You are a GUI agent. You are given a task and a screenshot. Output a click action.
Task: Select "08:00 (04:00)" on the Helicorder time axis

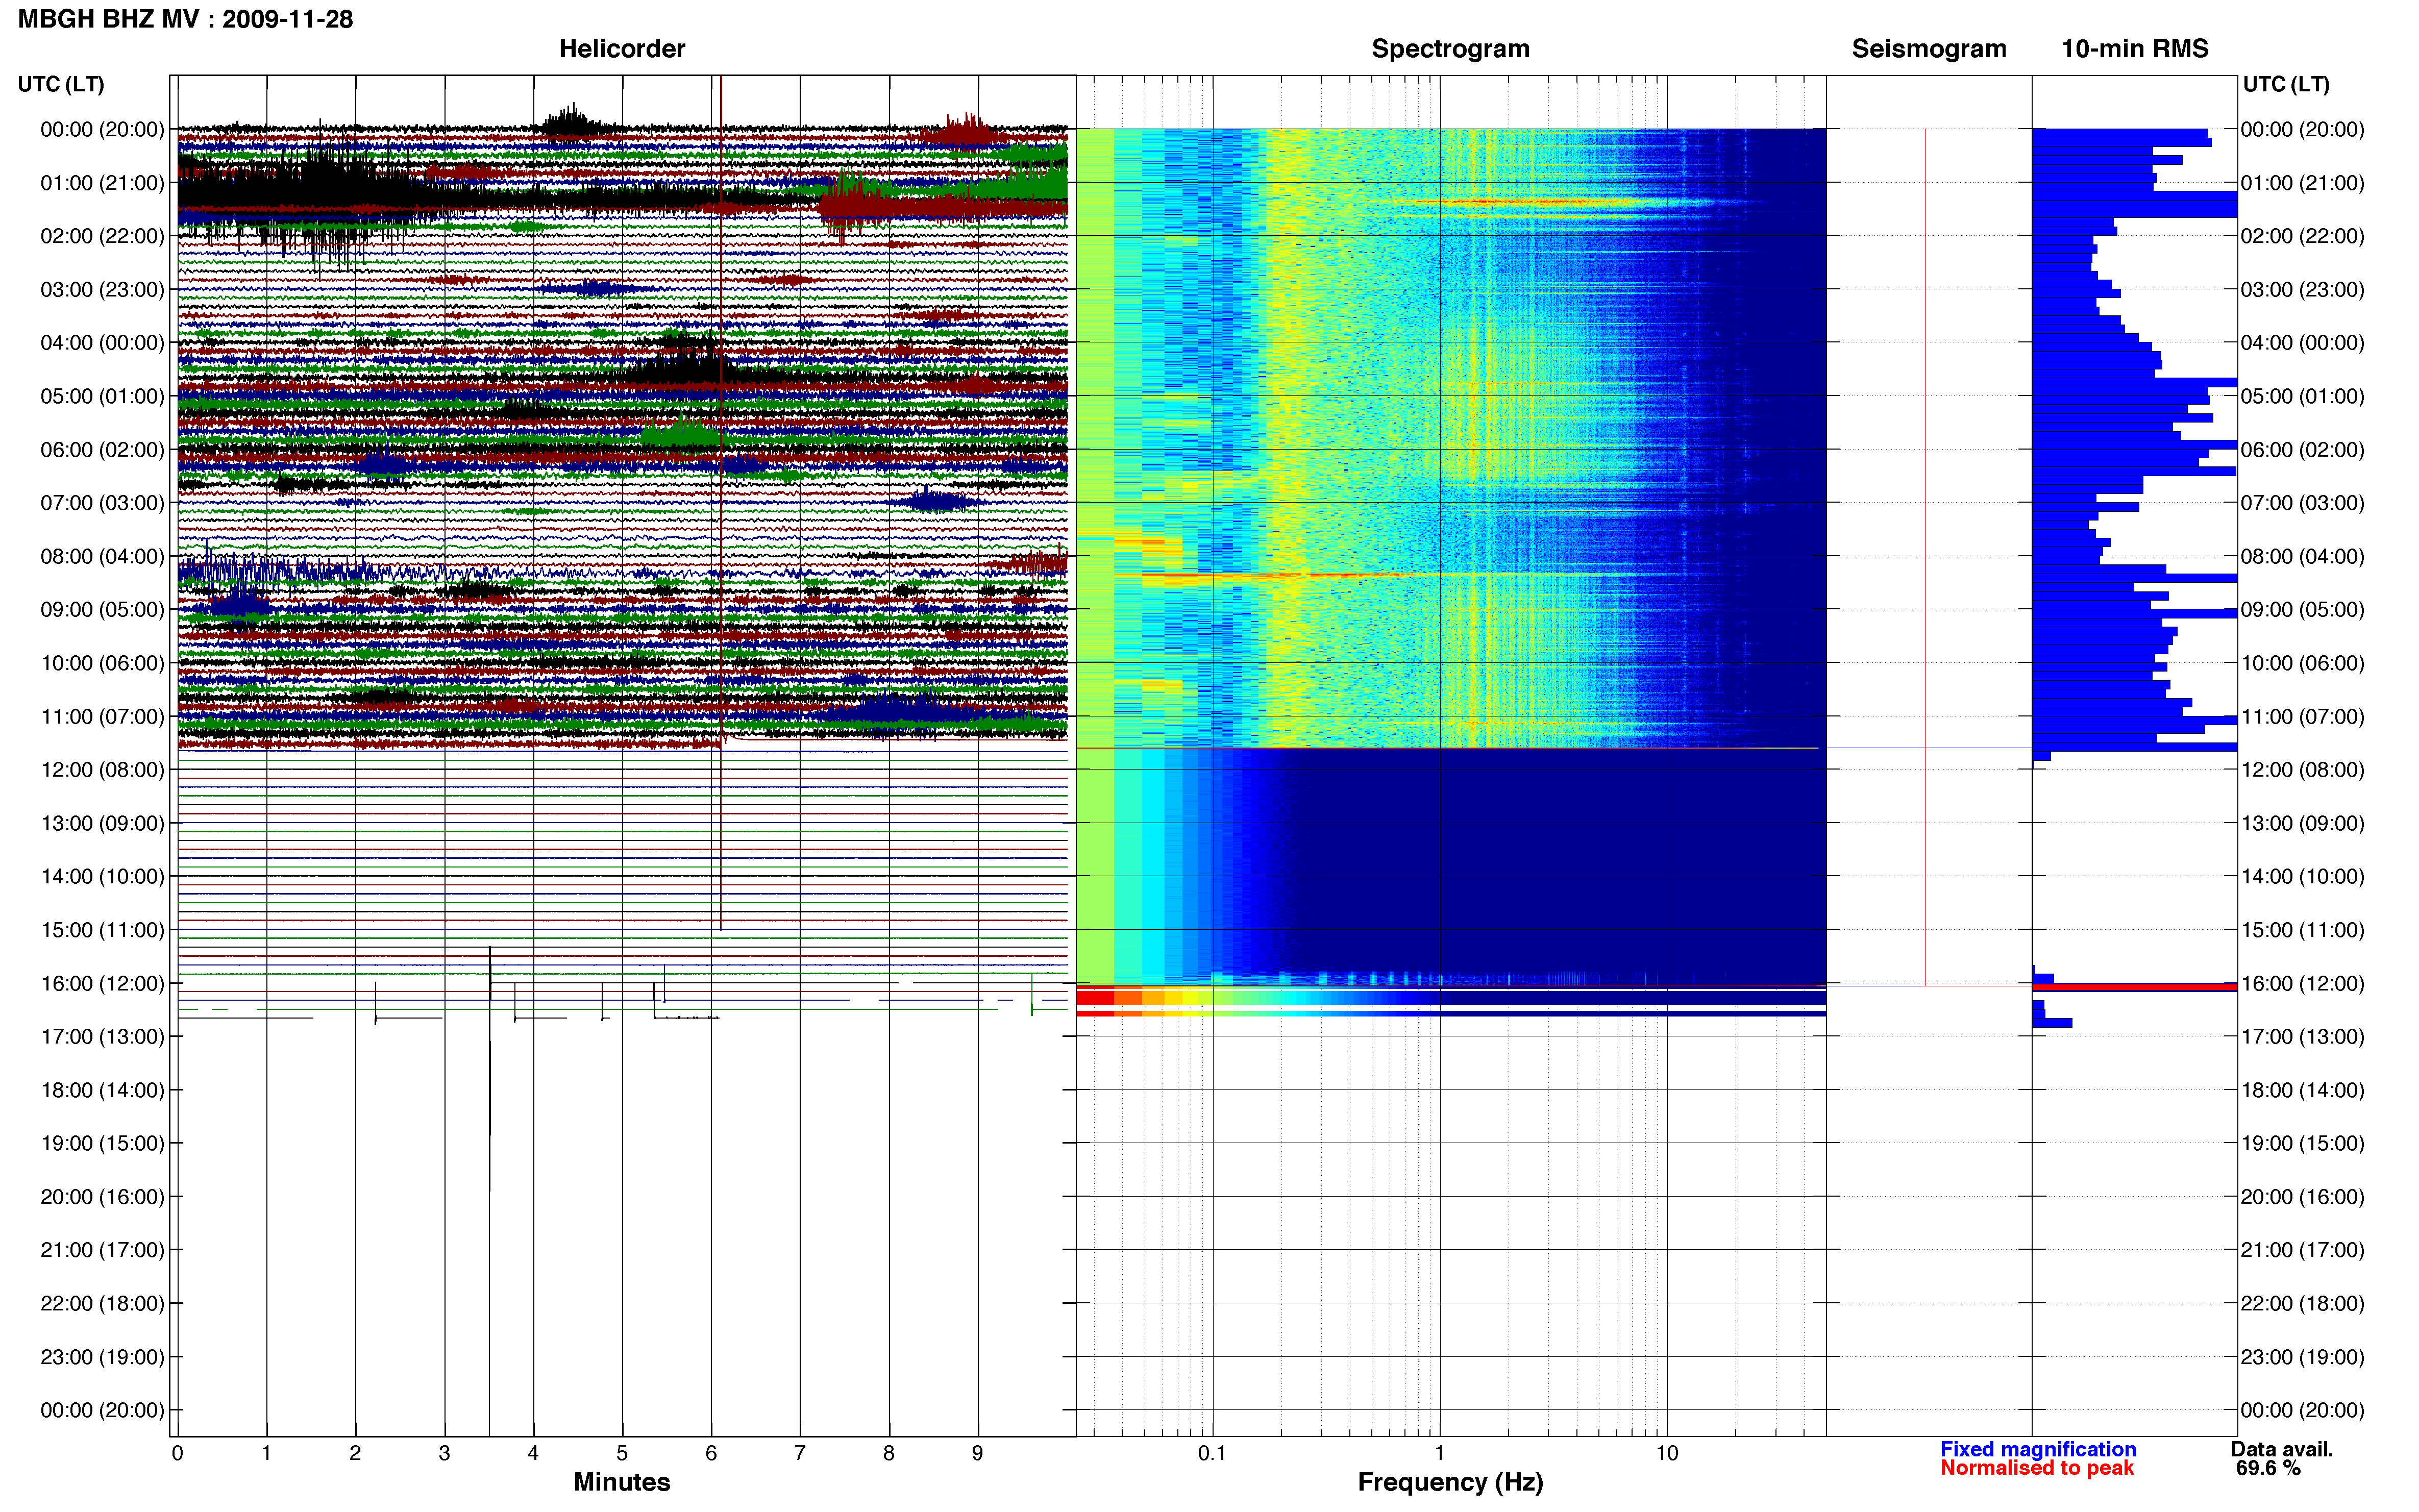(102, 556)
